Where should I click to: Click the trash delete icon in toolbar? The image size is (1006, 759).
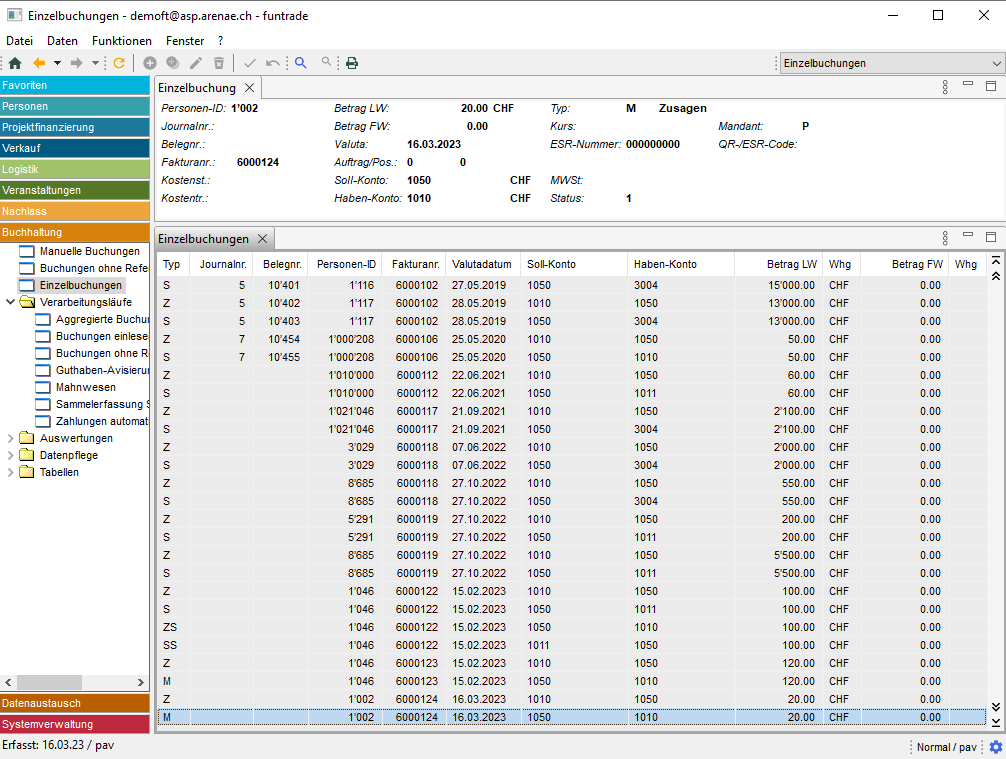219,63
